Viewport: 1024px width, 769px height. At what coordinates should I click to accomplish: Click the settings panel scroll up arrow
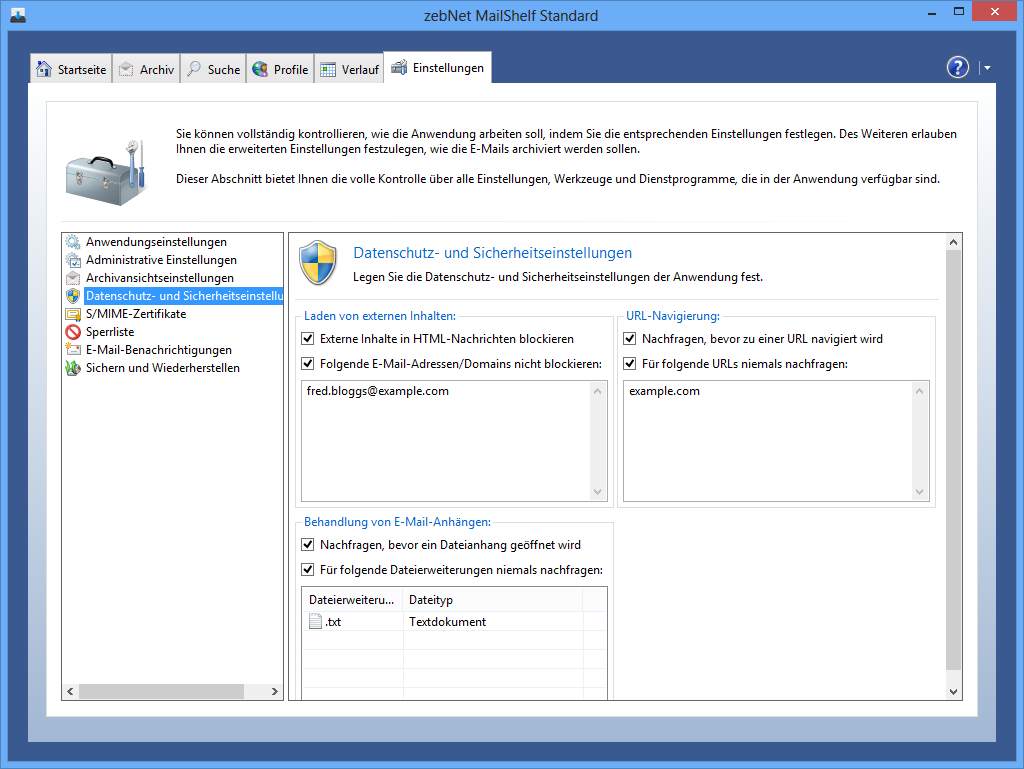click(953, 242)
